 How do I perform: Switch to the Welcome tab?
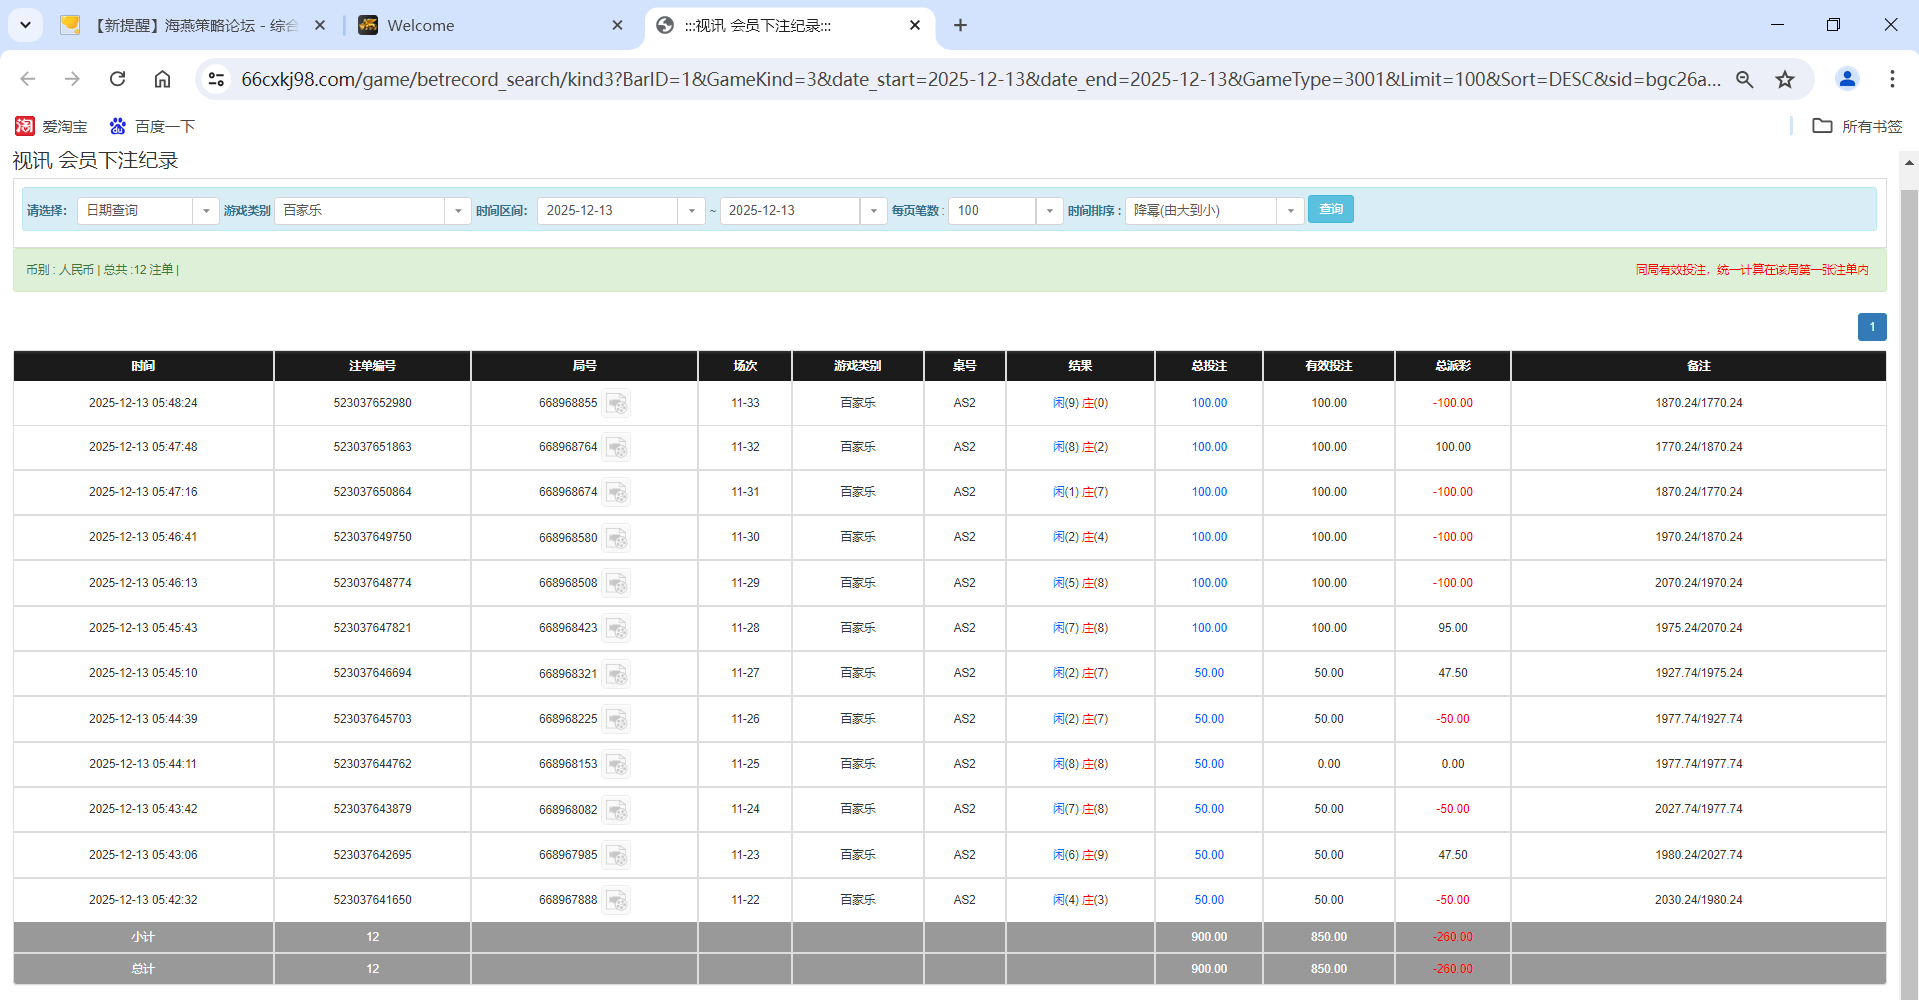[x=490, y=25]
